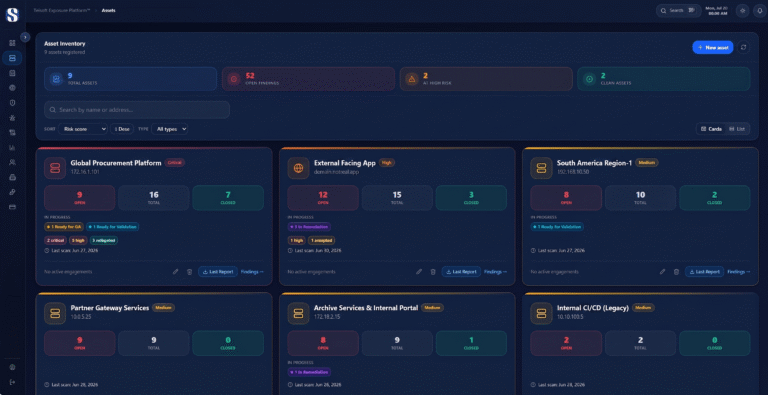768x395 pixels.
Task: Switch to List view
Action: pyautogui.click(x=737, y=129)
